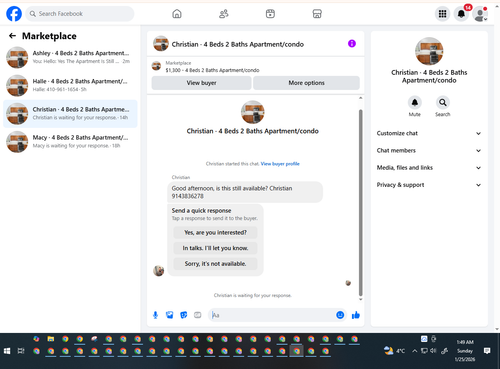Open the Notifications bell
The height and width of the screenshot is (369, 500).
tap(461, 14)
